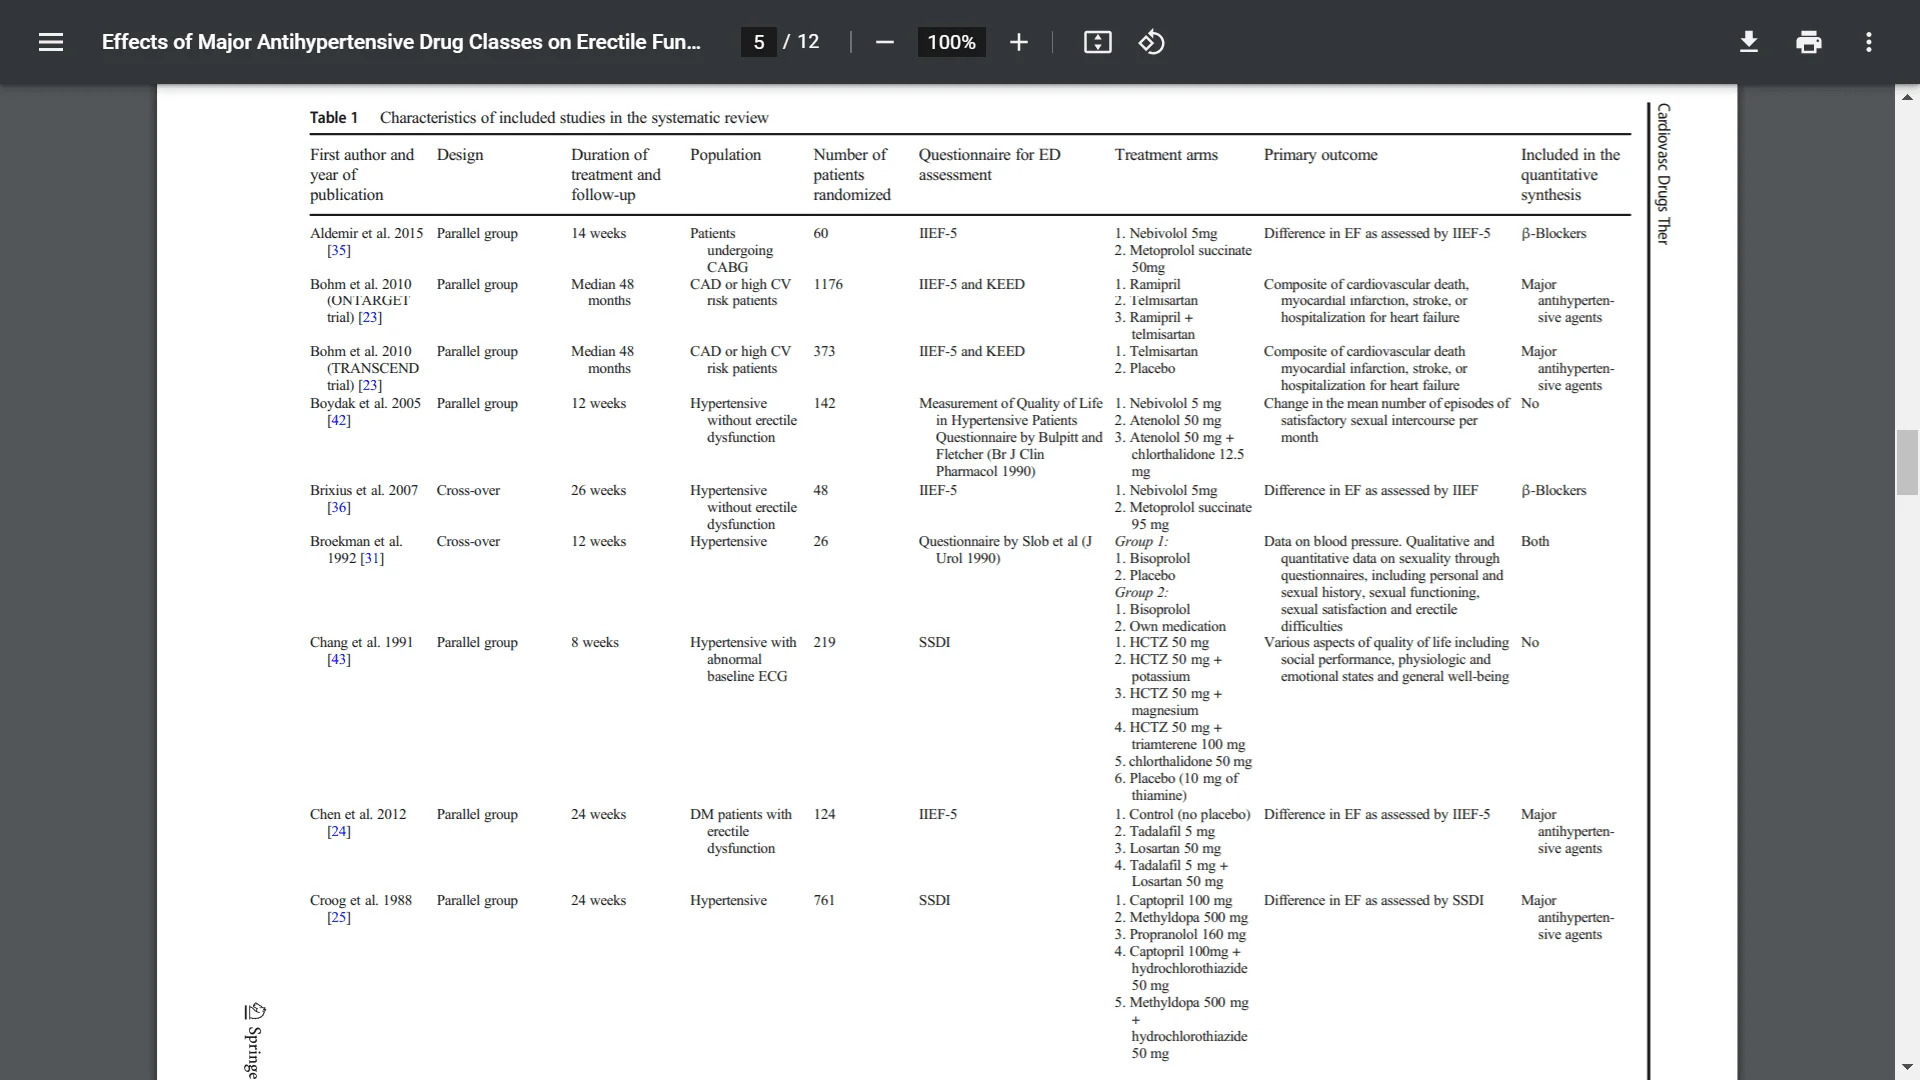This screenshot has height=1080, width=1920.
Task: Click the patient count '1176'
Action: [x=827, y=285]
